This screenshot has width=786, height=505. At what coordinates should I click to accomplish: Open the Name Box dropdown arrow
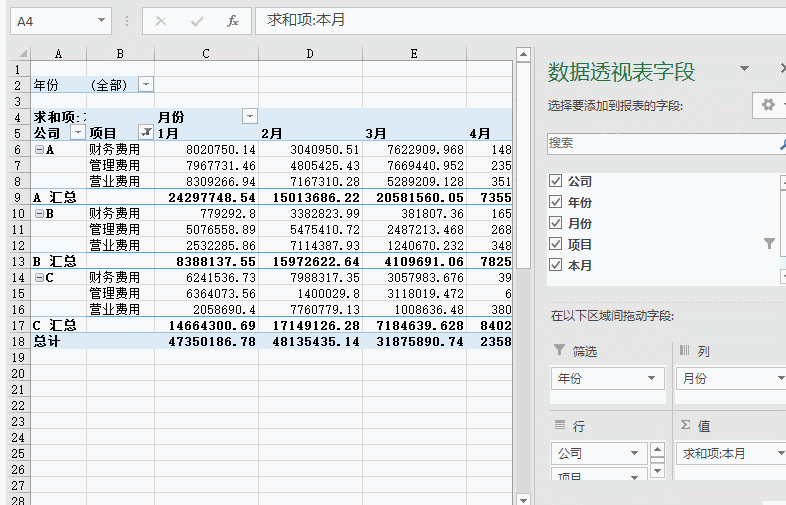click(x=103, y=20)
